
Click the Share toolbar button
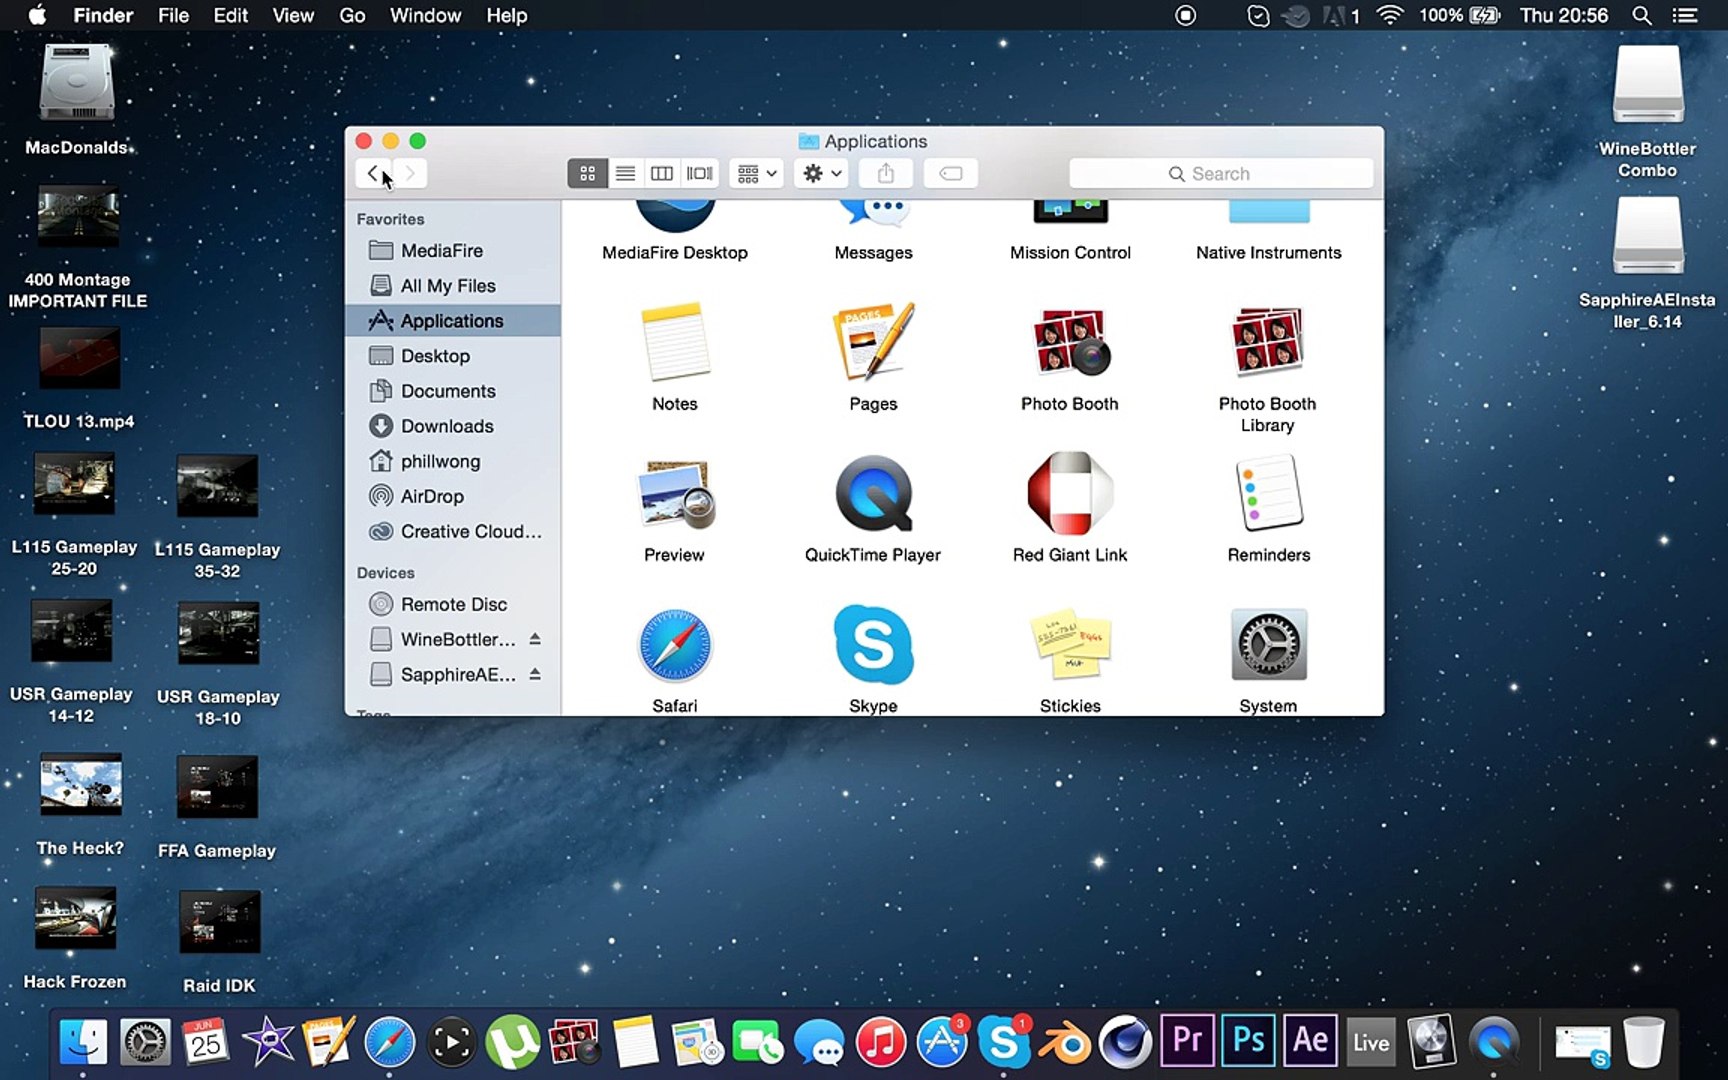[885, 174]
